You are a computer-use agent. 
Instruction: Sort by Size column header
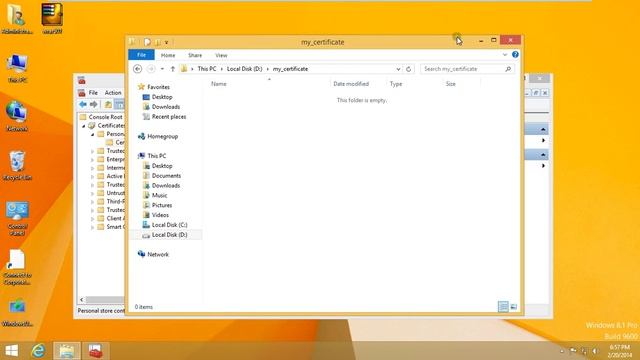(x=450, y=84)
